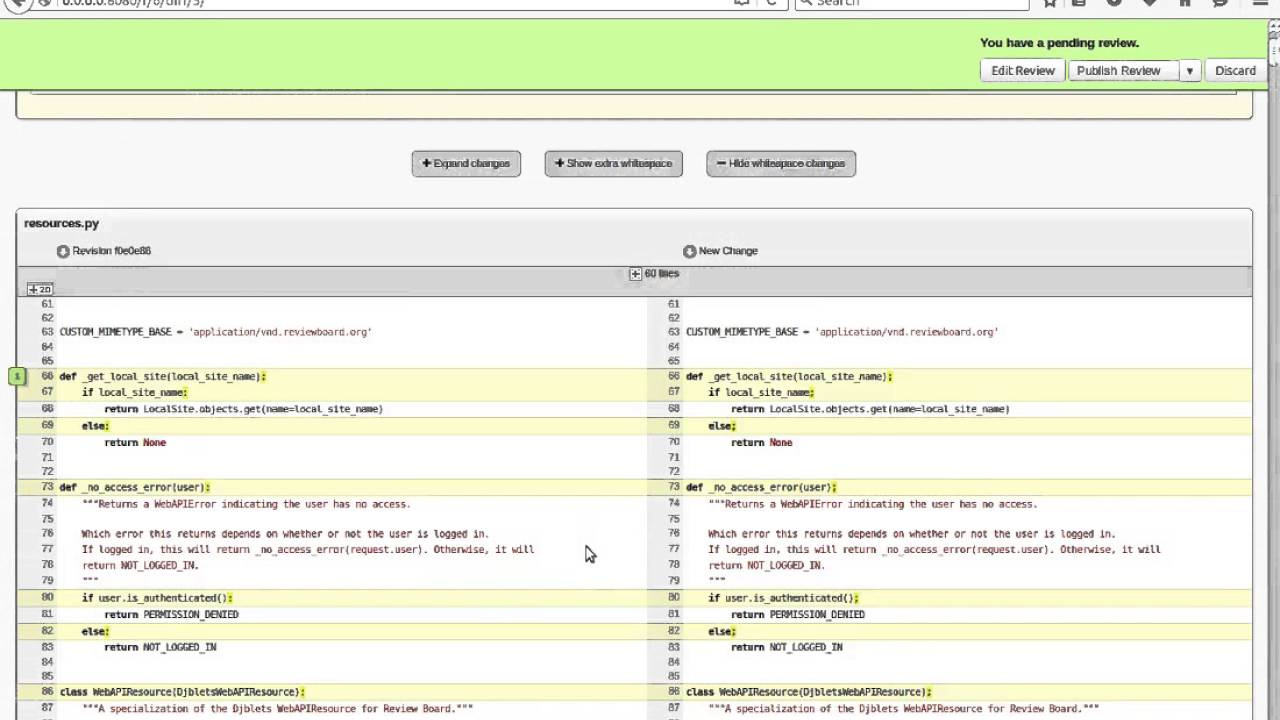Open the resources.py file heading
Image resolution: width=1280 pixels, height=720 pixels.
tap(61, 223)
